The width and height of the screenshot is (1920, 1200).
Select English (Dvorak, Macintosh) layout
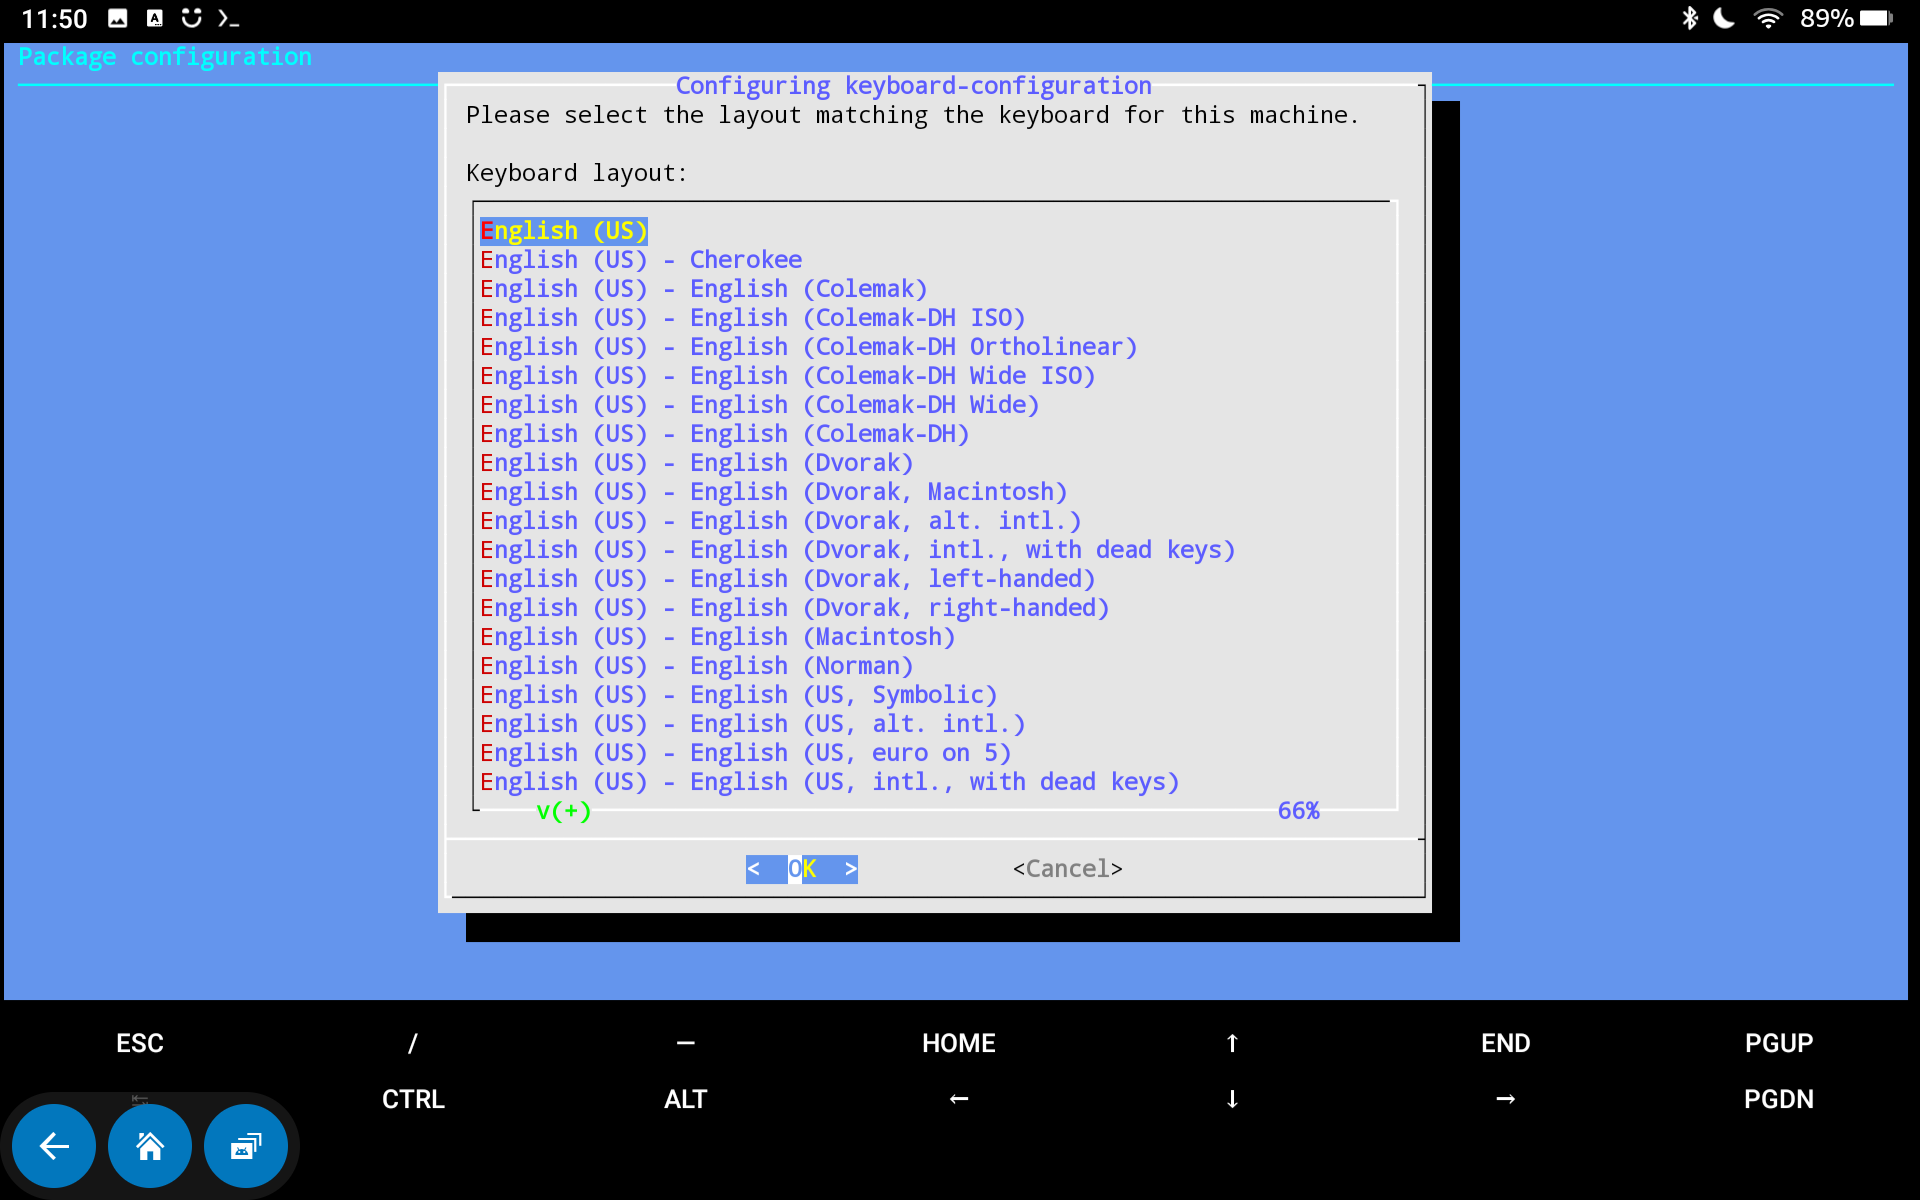(x=774, y=492)
